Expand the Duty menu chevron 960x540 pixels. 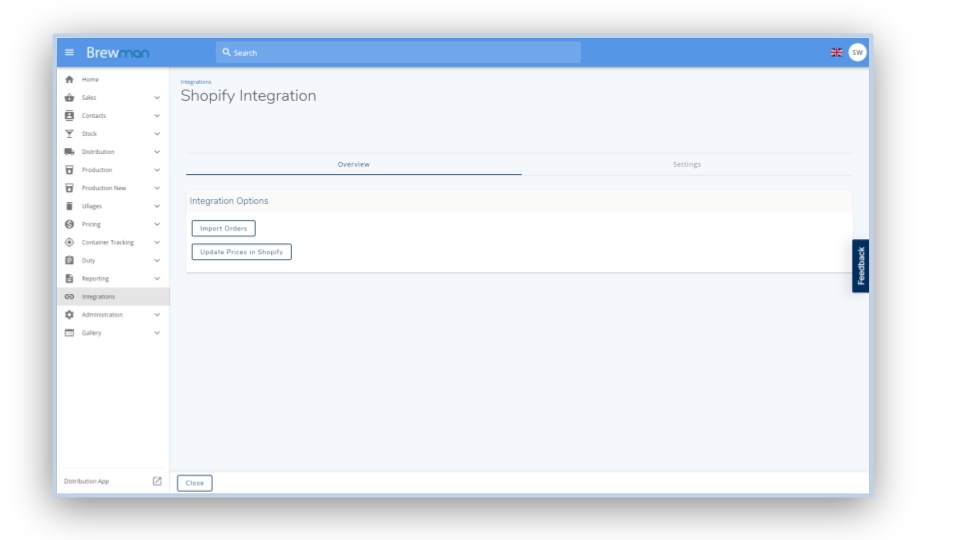coord(157,260)
